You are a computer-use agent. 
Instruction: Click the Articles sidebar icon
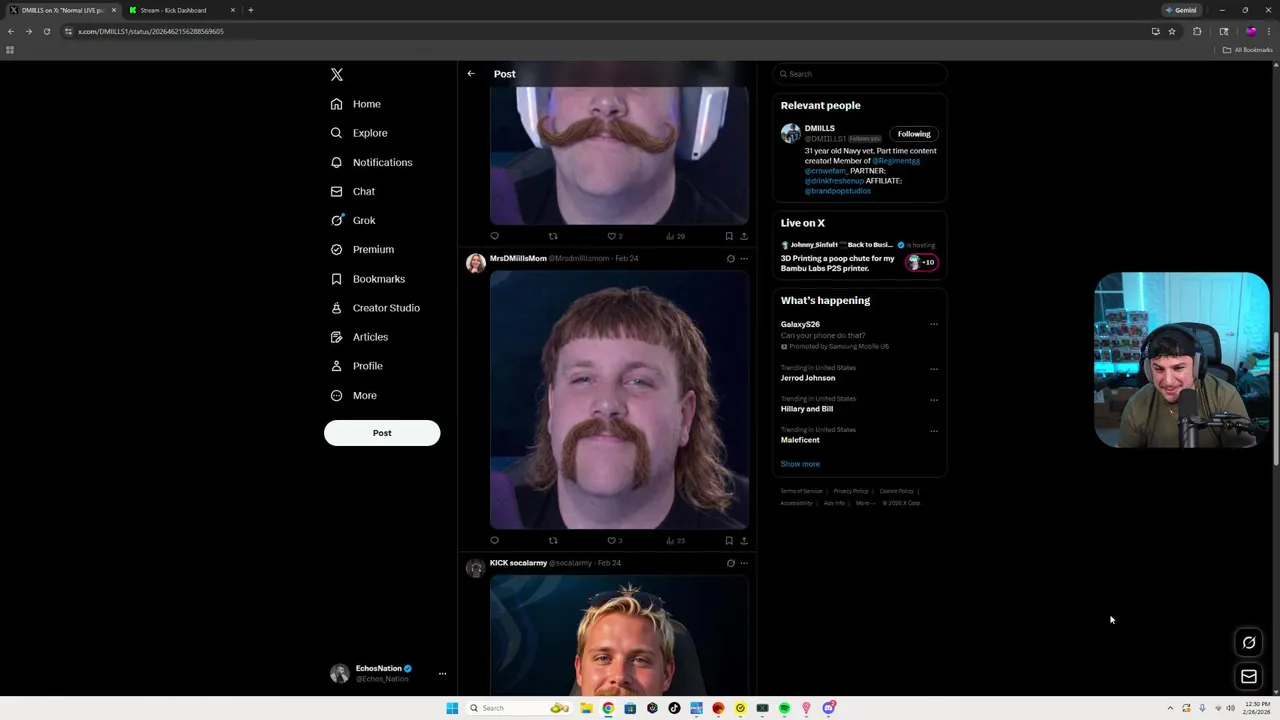[336, 337]
